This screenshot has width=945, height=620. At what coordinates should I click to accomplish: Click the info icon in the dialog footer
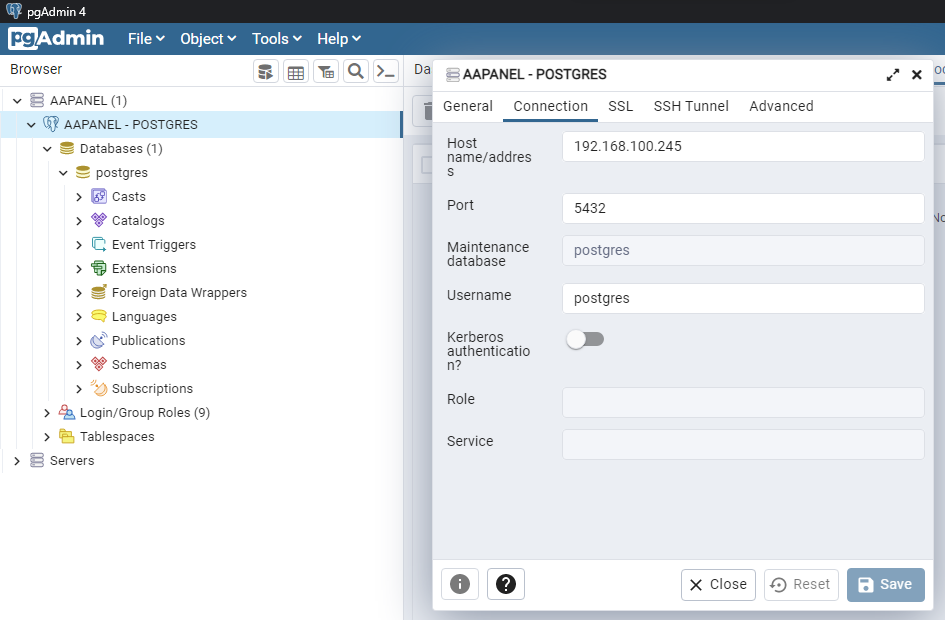460,584
